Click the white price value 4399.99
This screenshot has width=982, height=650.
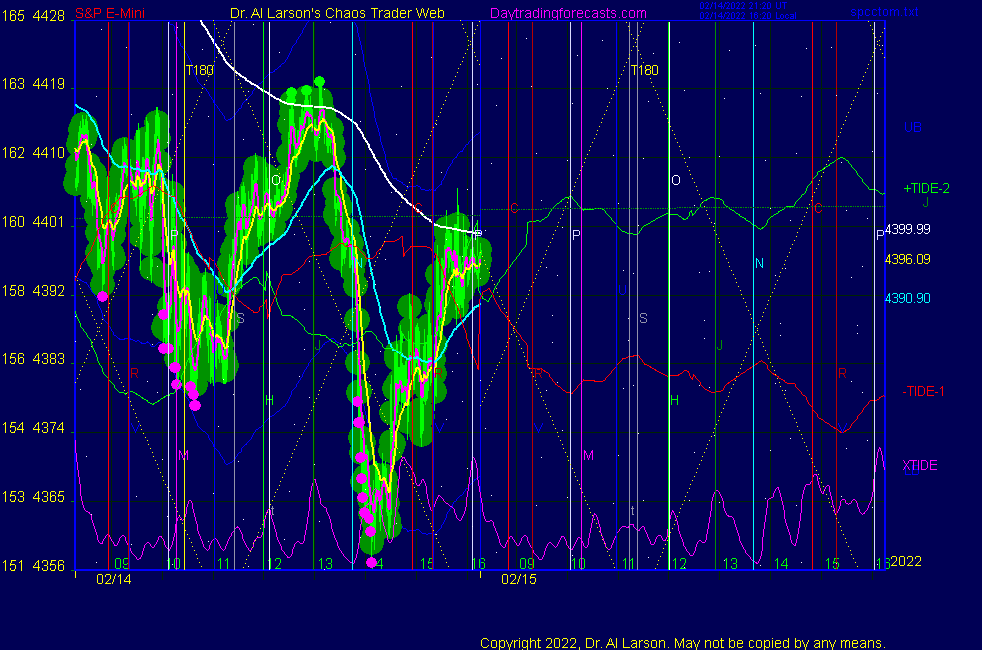pyautogui.click(x=907, y=229)
